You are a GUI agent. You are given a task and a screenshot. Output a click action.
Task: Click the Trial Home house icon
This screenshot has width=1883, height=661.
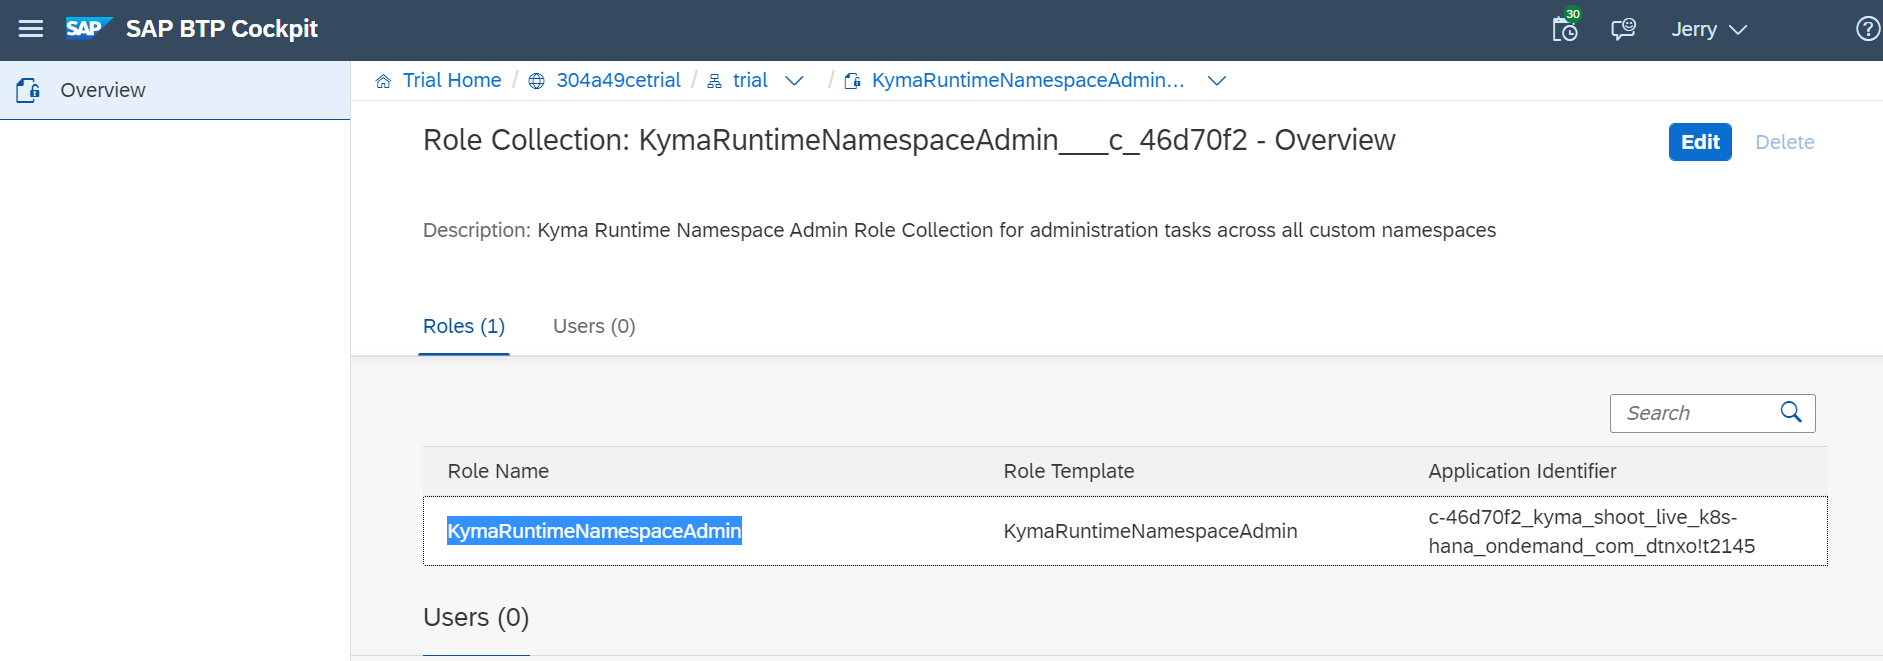[383, 81]
